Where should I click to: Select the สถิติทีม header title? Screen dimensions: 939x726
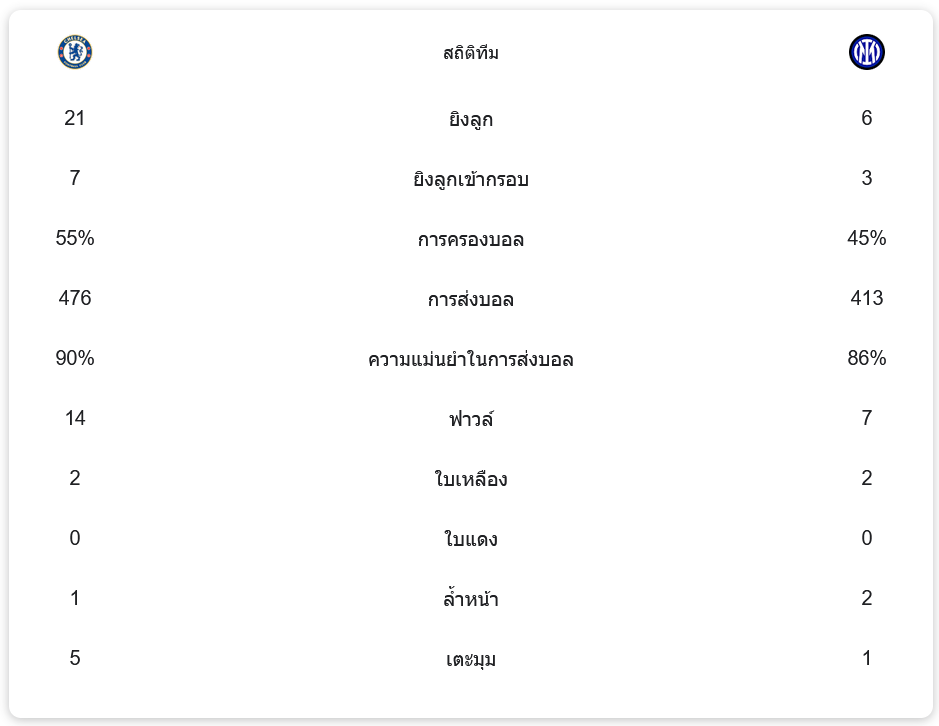tap(471, 53)
